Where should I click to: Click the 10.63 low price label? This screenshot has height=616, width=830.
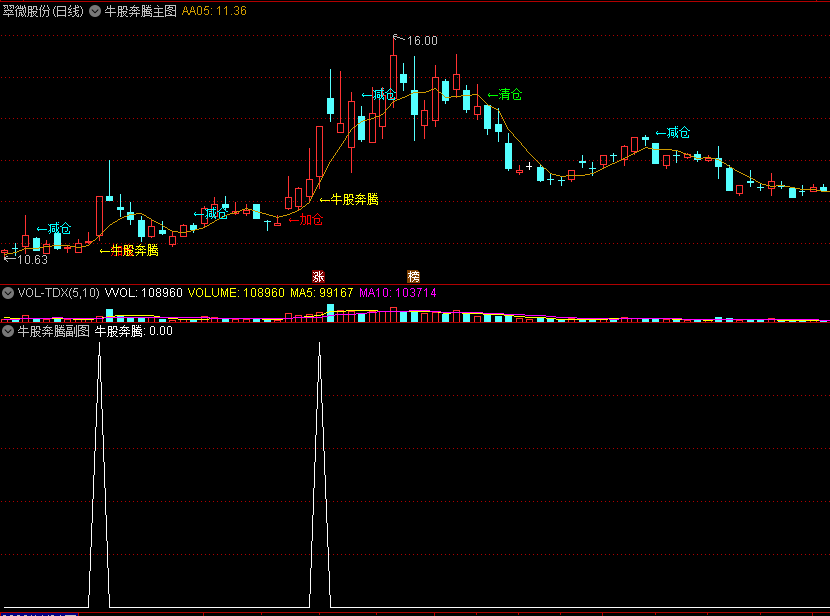32,260
